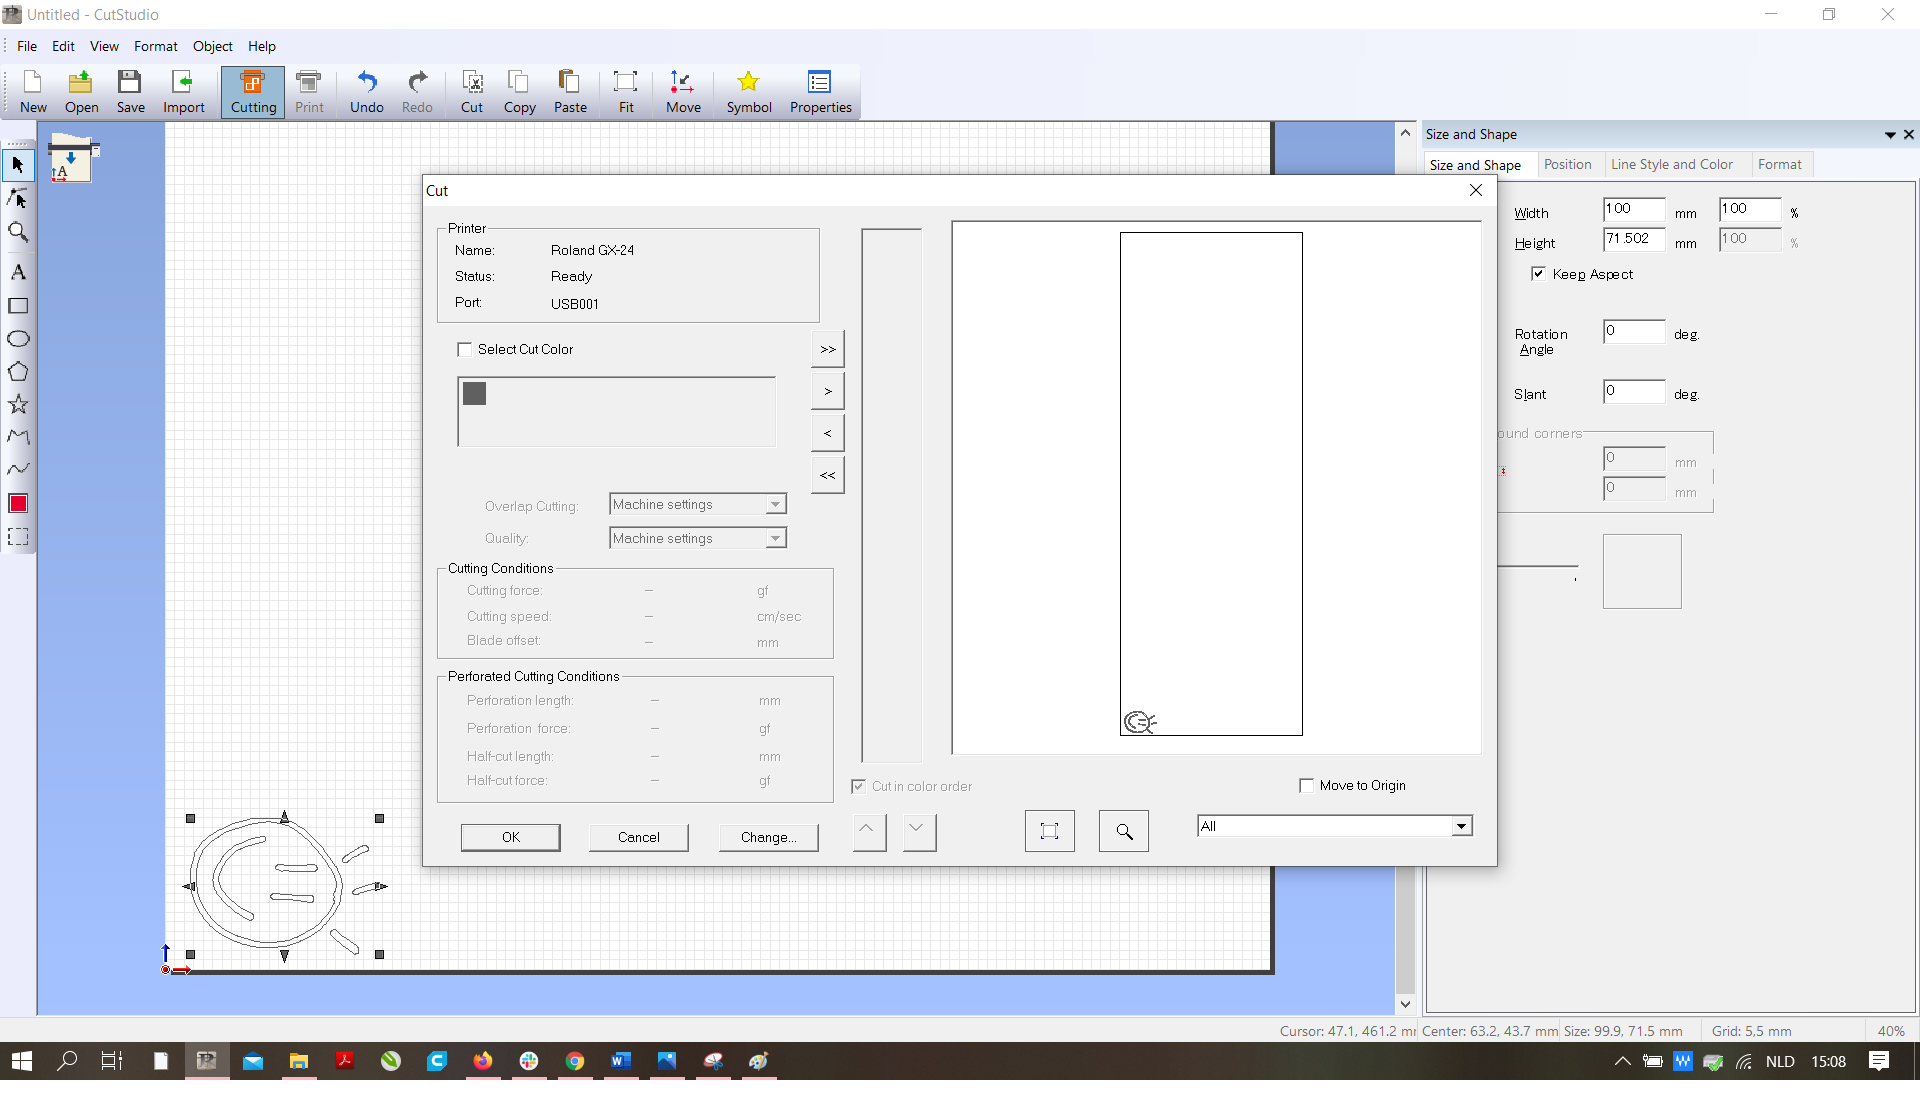Select the node edit tool

click(18, 198)
